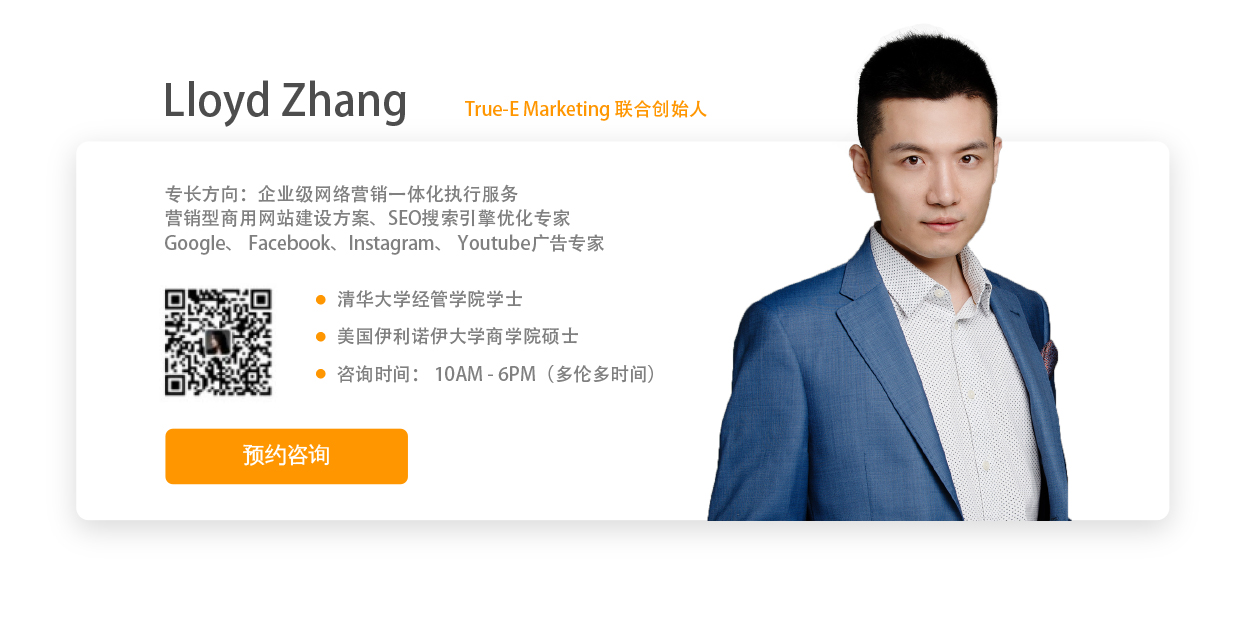Click the SEO搜索引擎优化专家 text
Screen dimensions: 1246x623
tap(479, 218)
